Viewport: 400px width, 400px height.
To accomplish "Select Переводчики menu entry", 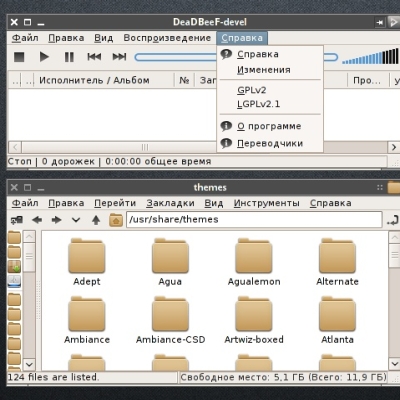I will (x=270, y=144).
